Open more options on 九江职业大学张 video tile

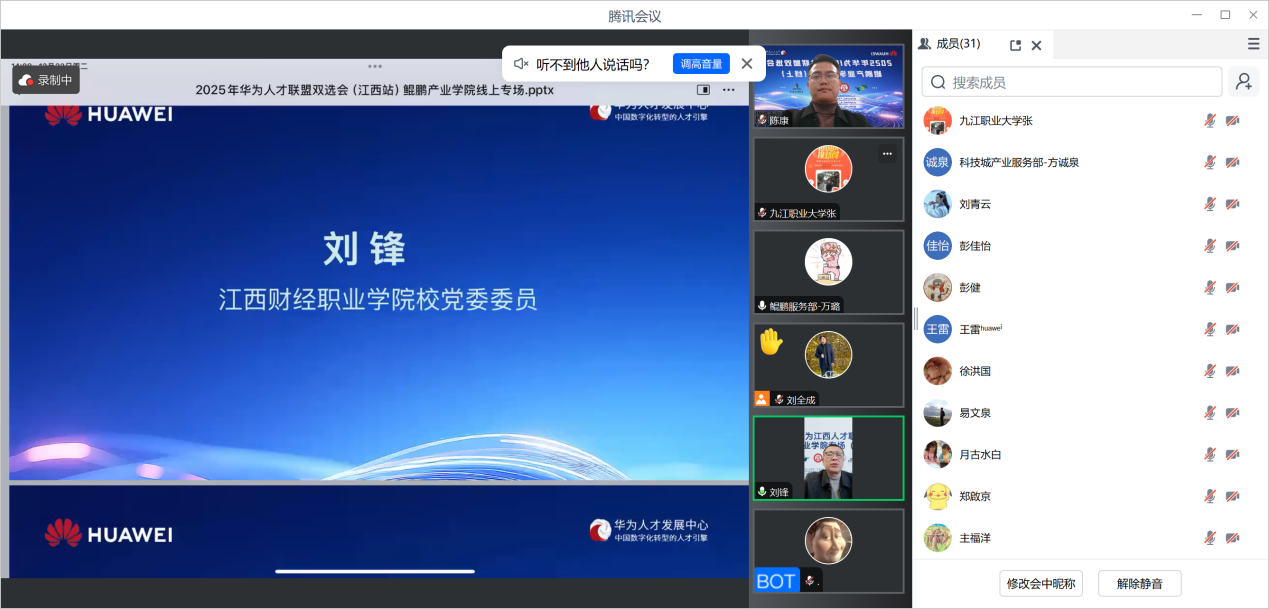pyautogui.click(x=886, y=154)
